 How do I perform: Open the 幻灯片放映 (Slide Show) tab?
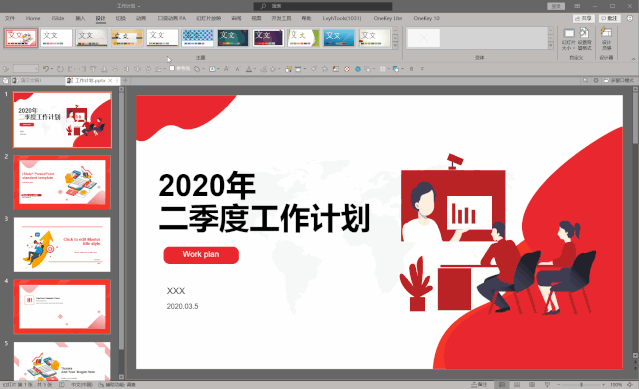[x=209, y=18]
